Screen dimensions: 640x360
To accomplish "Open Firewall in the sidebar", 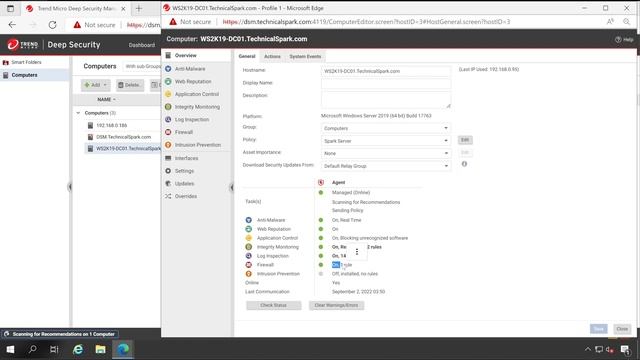I will (x=183, y=132).
